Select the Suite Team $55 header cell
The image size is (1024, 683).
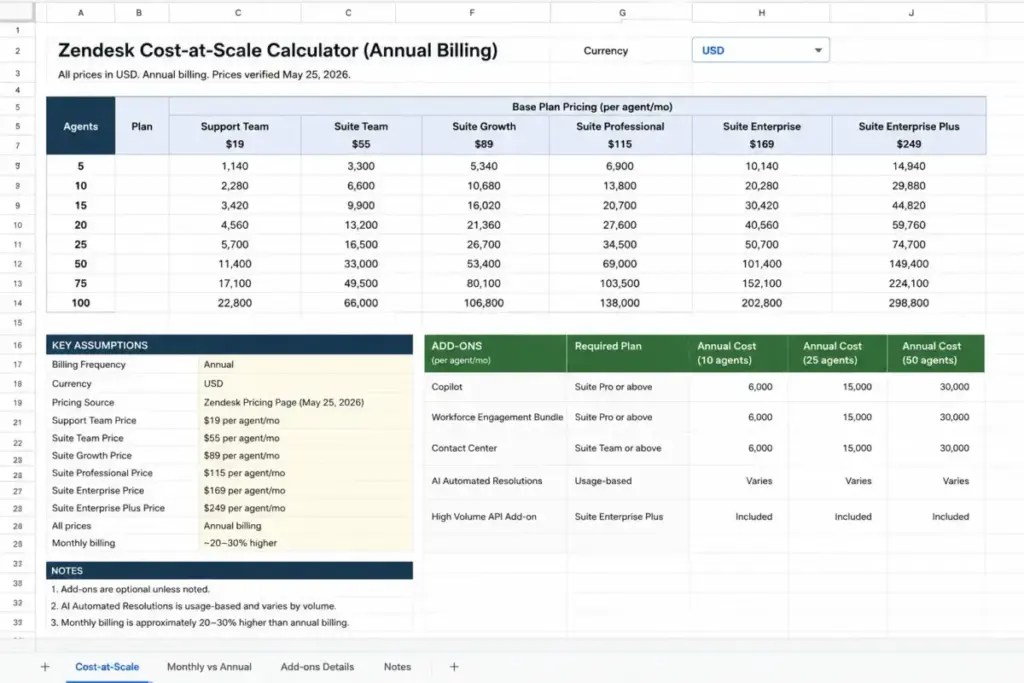tap(360, 135)
